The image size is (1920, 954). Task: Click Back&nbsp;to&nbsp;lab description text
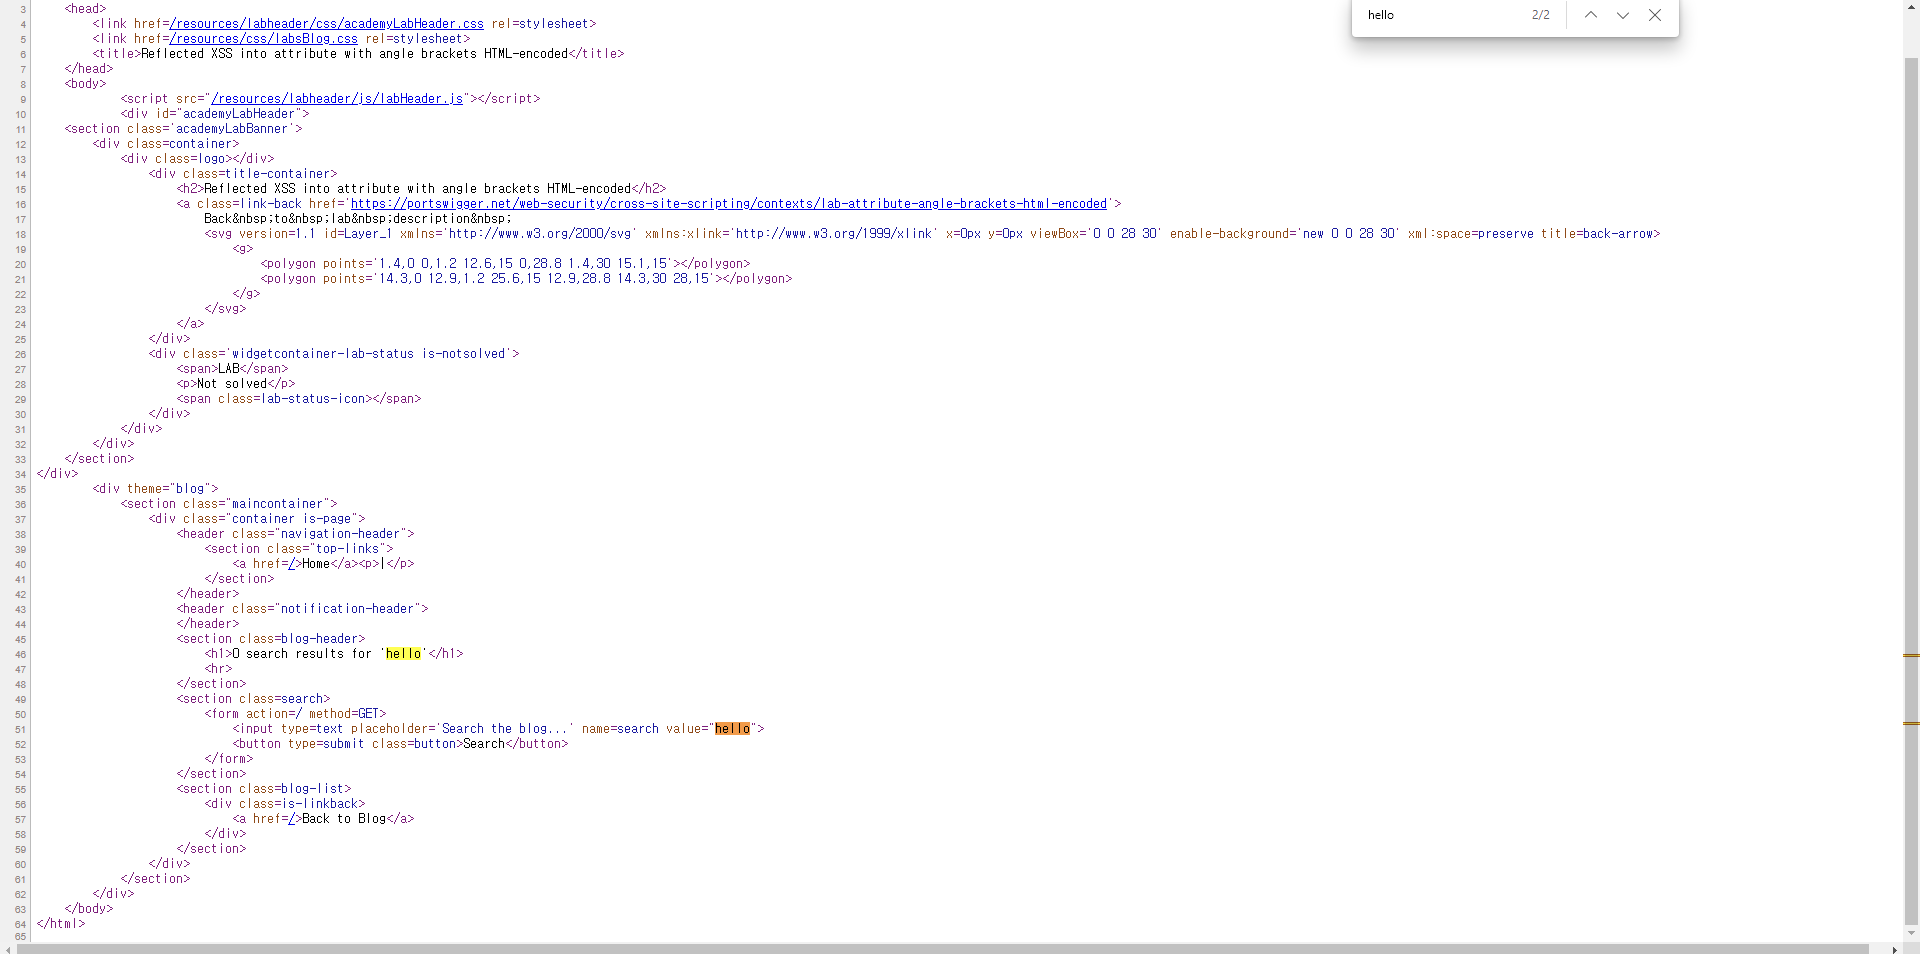(x=358, y=219)
